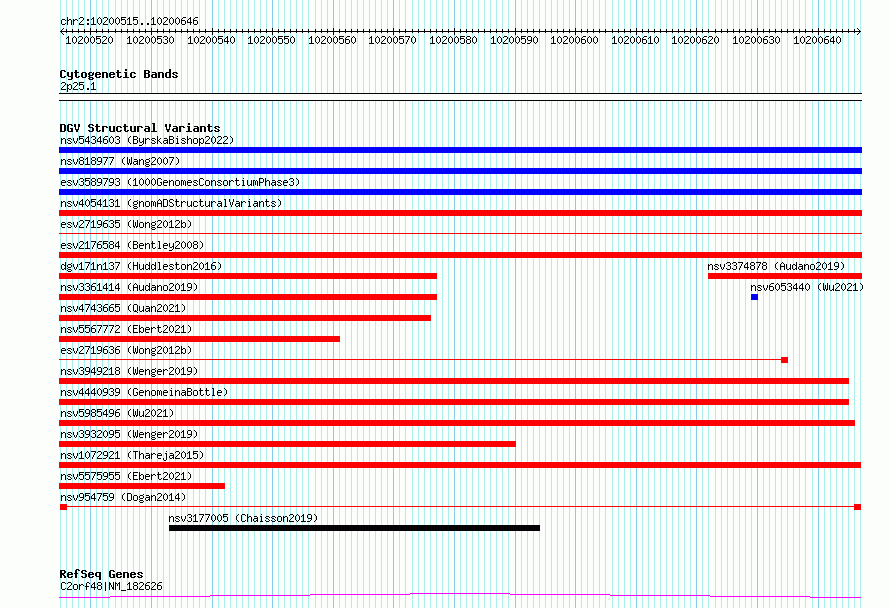Click the 2p25.1 band label

(x=78, y=86)
